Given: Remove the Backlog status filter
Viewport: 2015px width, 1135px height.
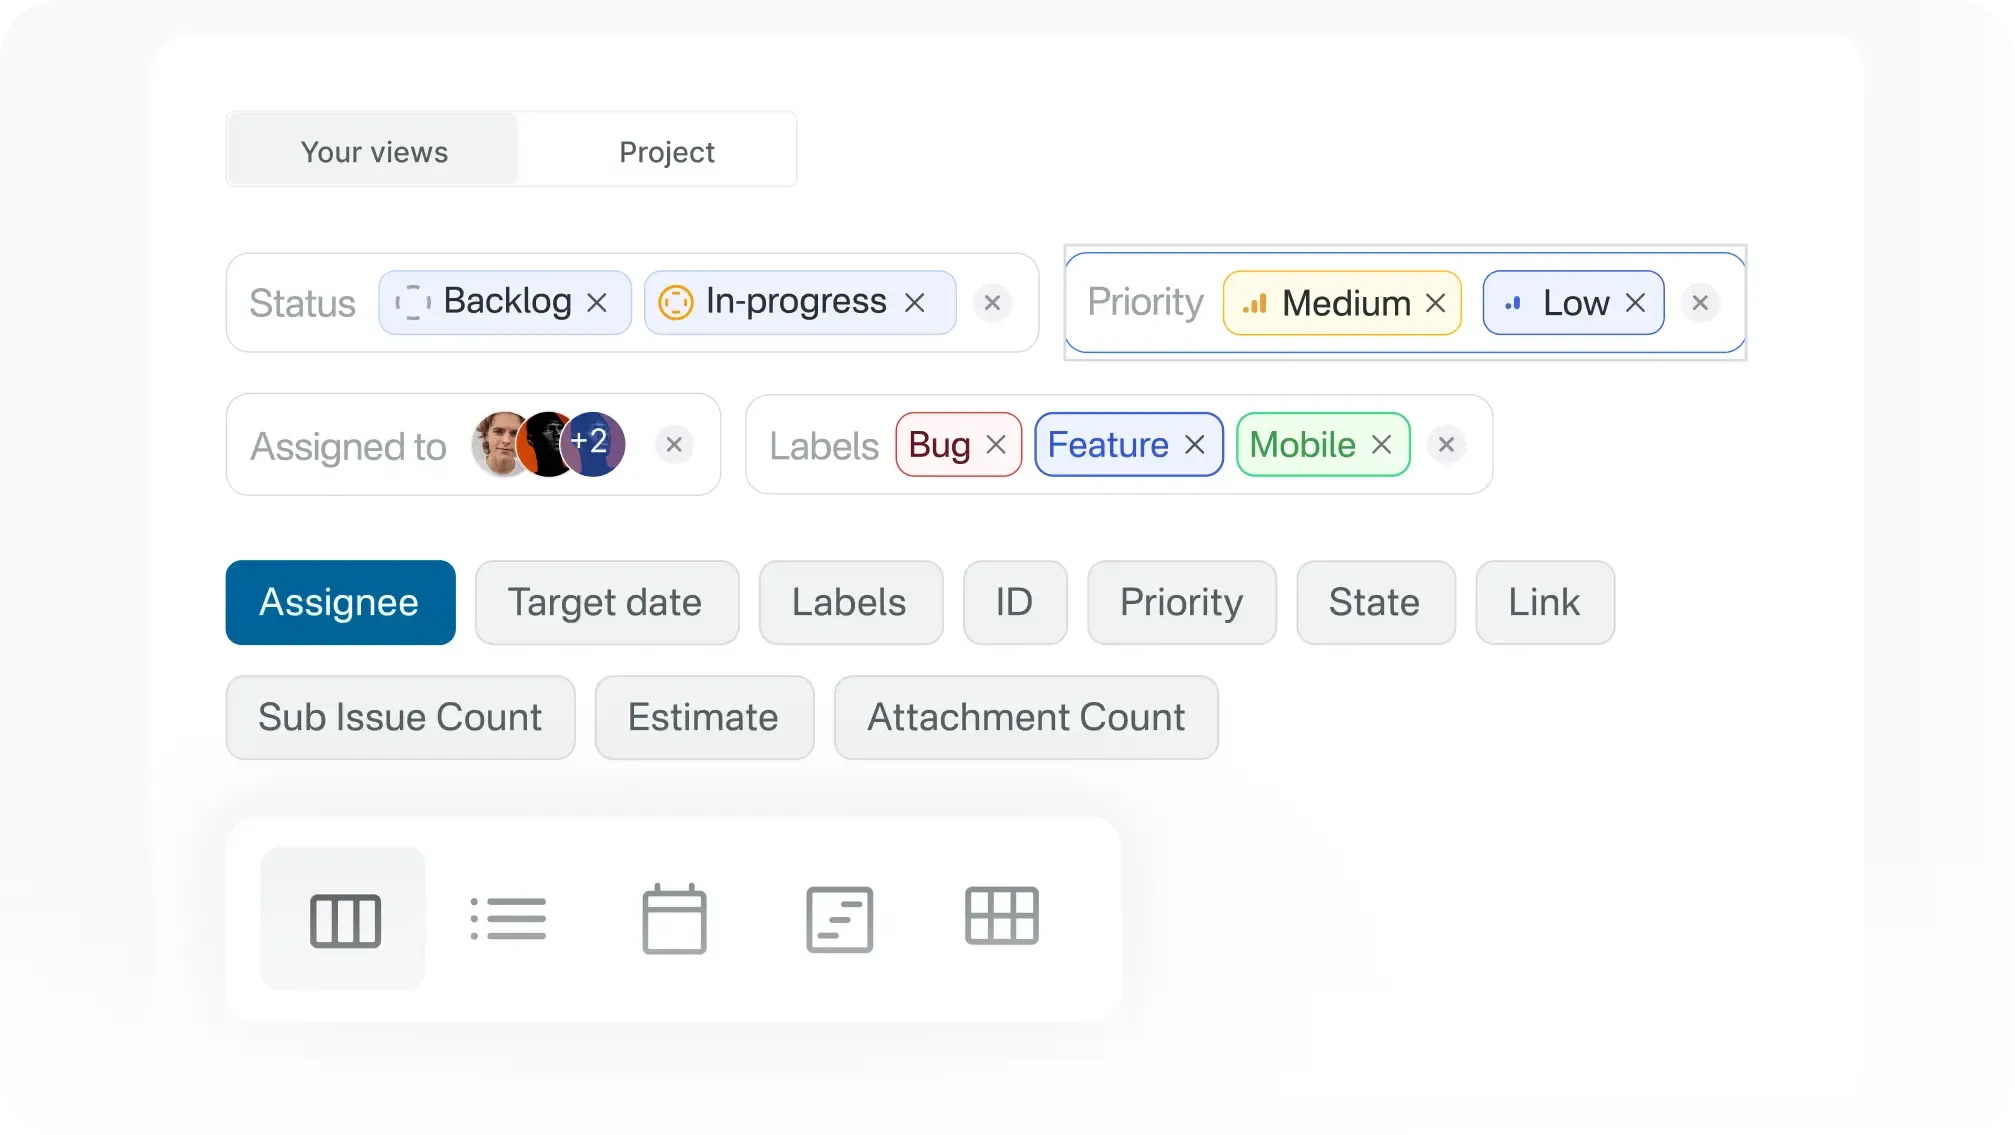Looking at the screenshot, I should coord(598,301).
